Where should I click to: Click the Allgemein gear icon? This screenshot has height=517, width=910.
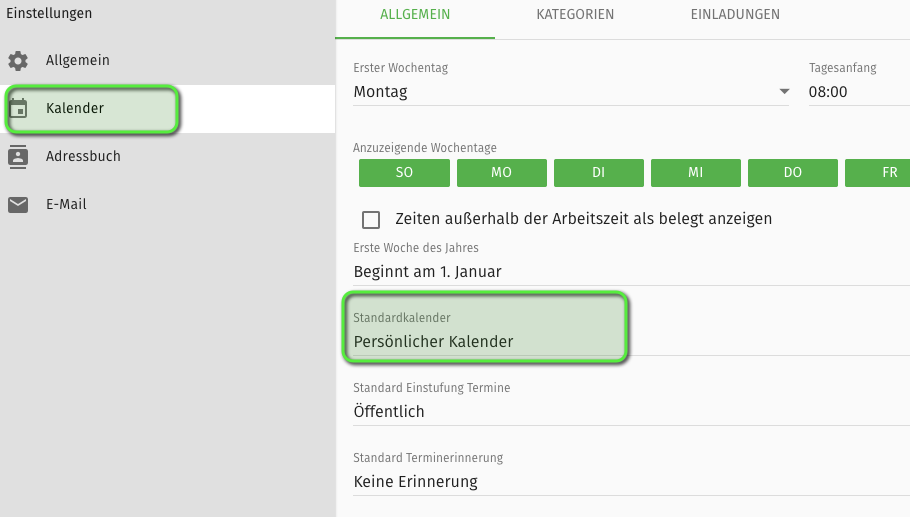tap(18, 61)
